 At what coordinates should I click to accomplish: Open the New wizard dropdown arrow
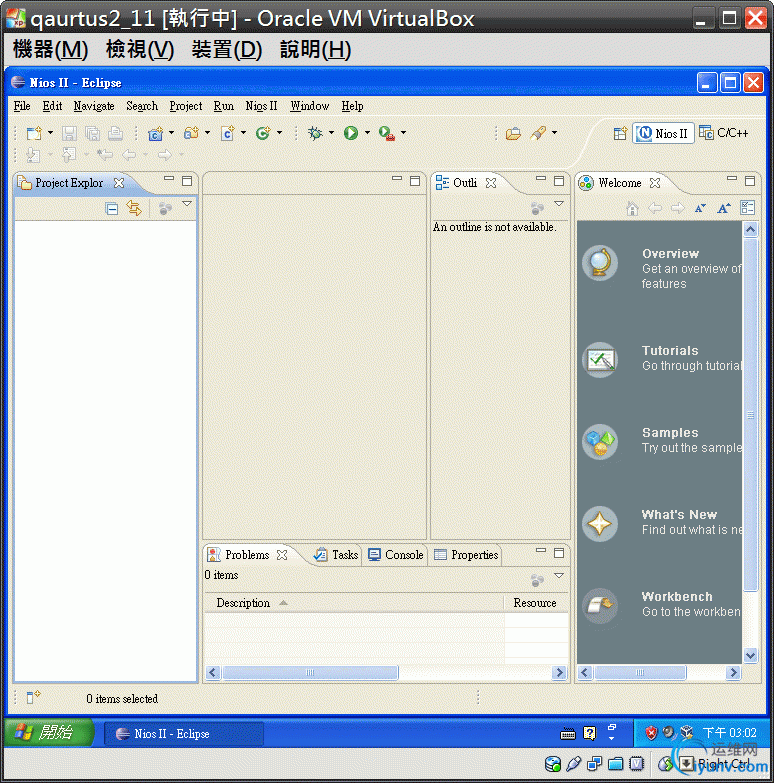click(x=50, y=133)
